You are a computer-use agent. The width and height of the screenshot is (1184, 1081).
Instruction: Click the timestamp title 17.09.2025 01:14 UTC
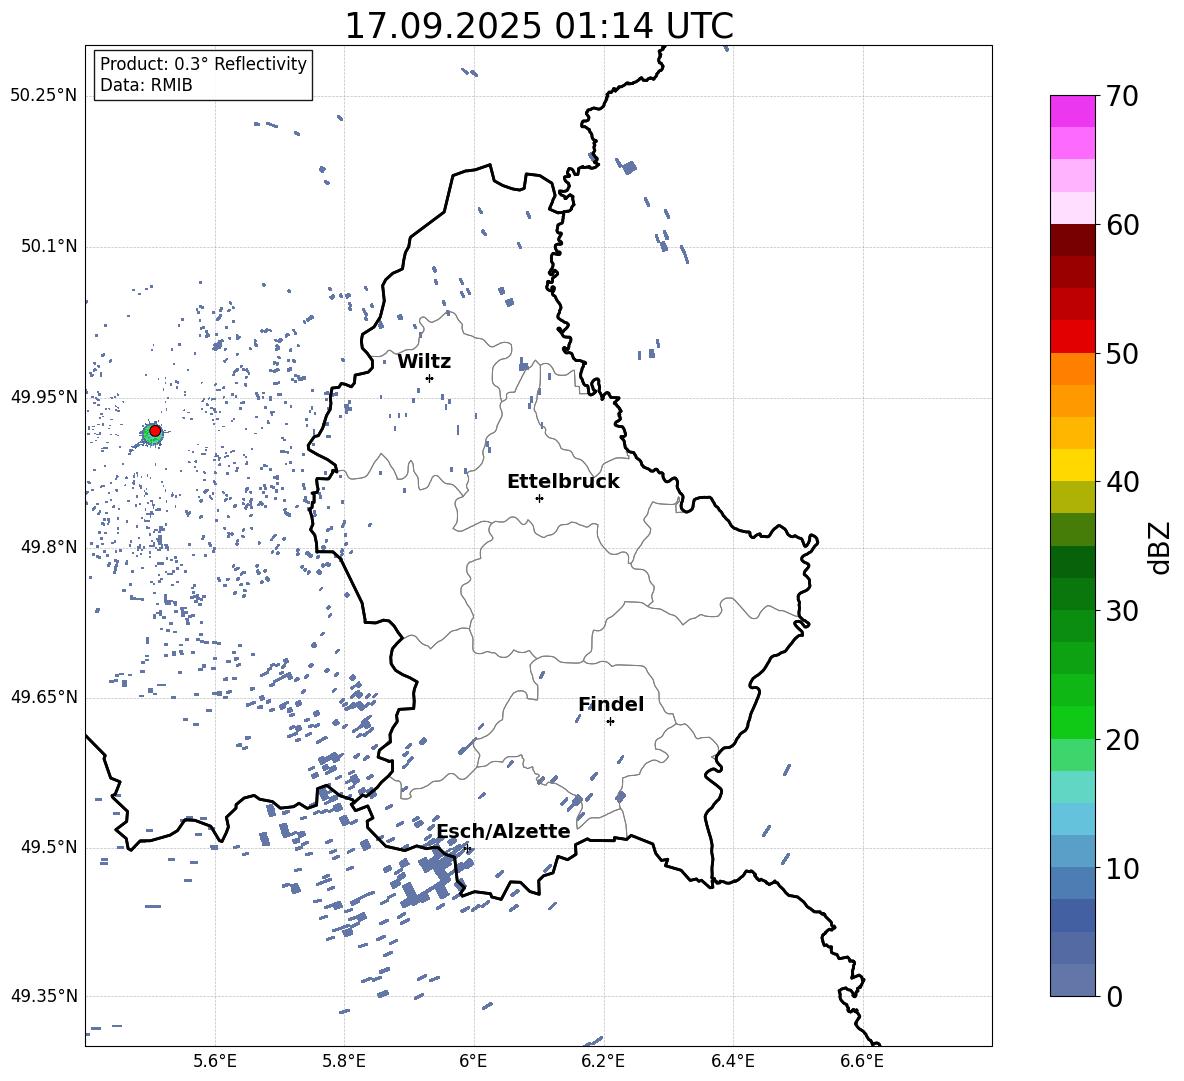539,26
